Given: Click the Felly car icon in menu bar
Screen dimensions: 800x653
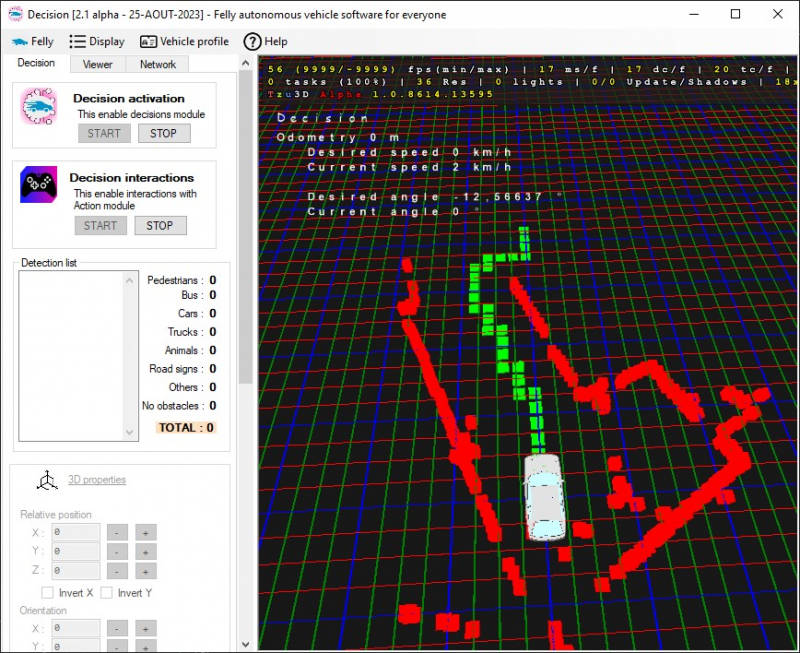Looking at the screenshot, I should (x=20, y=42).
